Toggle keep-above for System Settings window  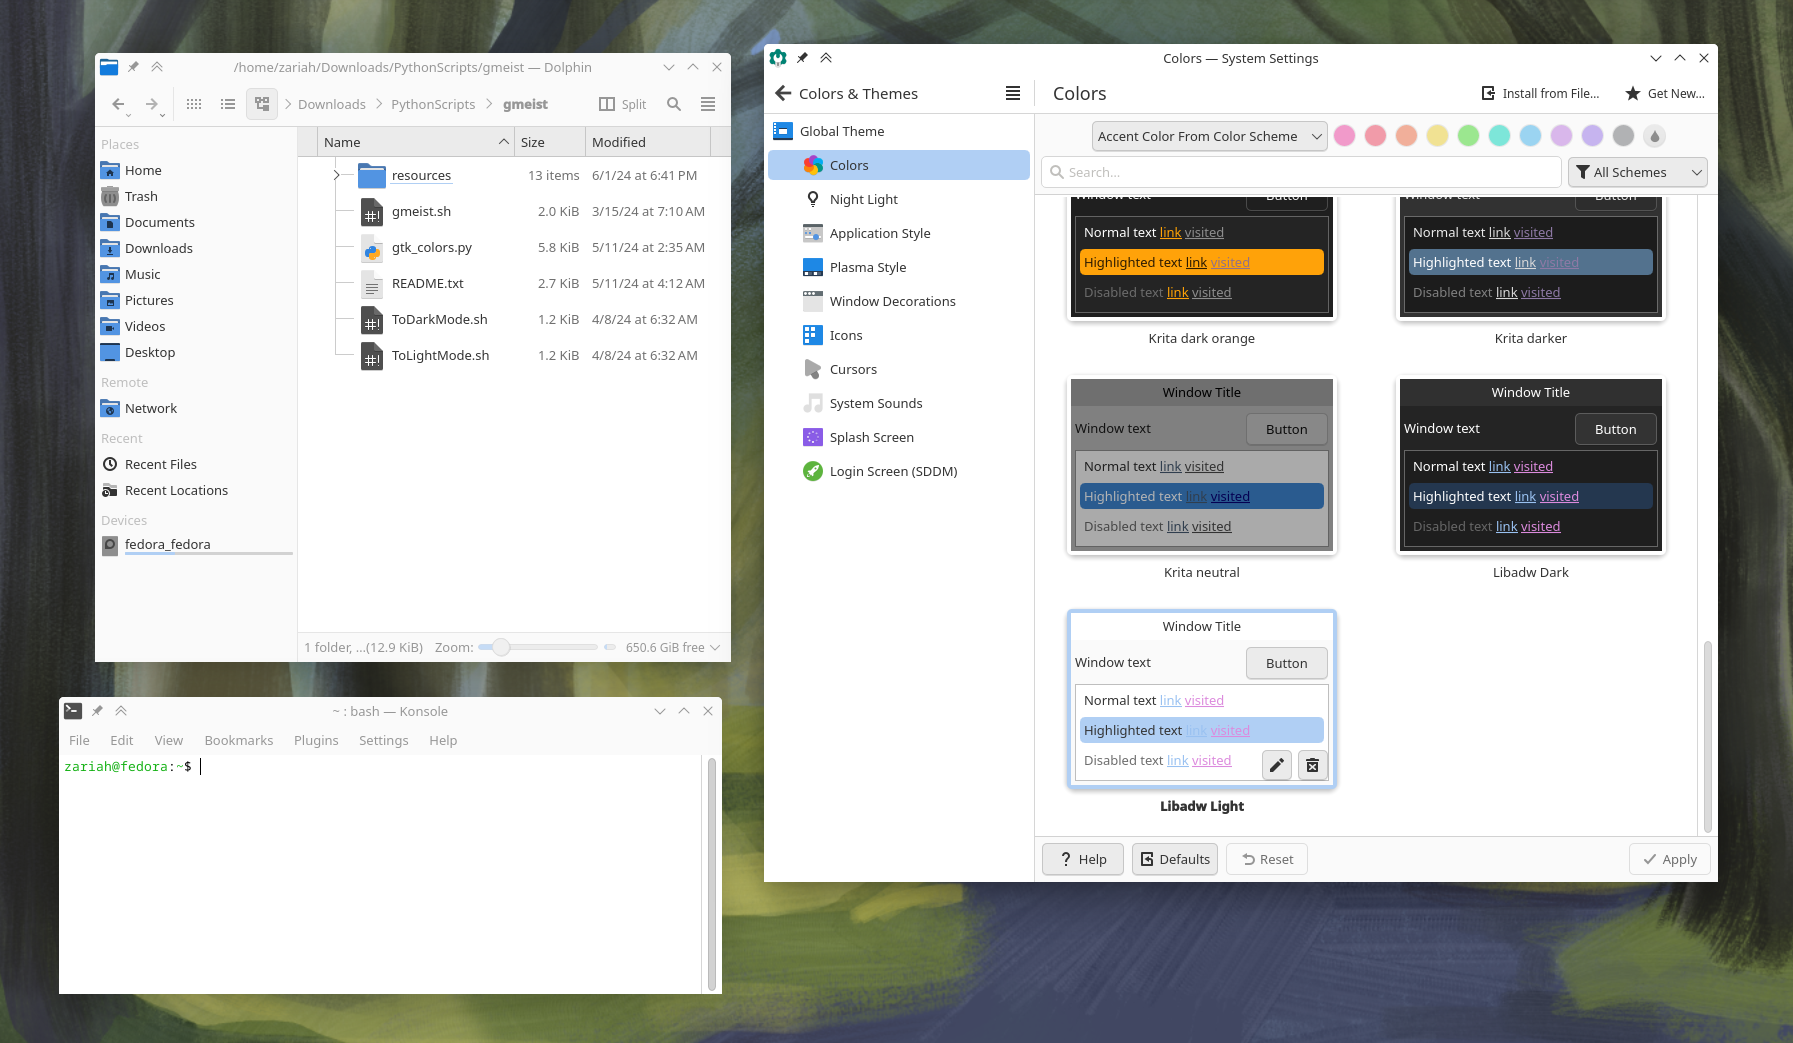pos(826,58)
